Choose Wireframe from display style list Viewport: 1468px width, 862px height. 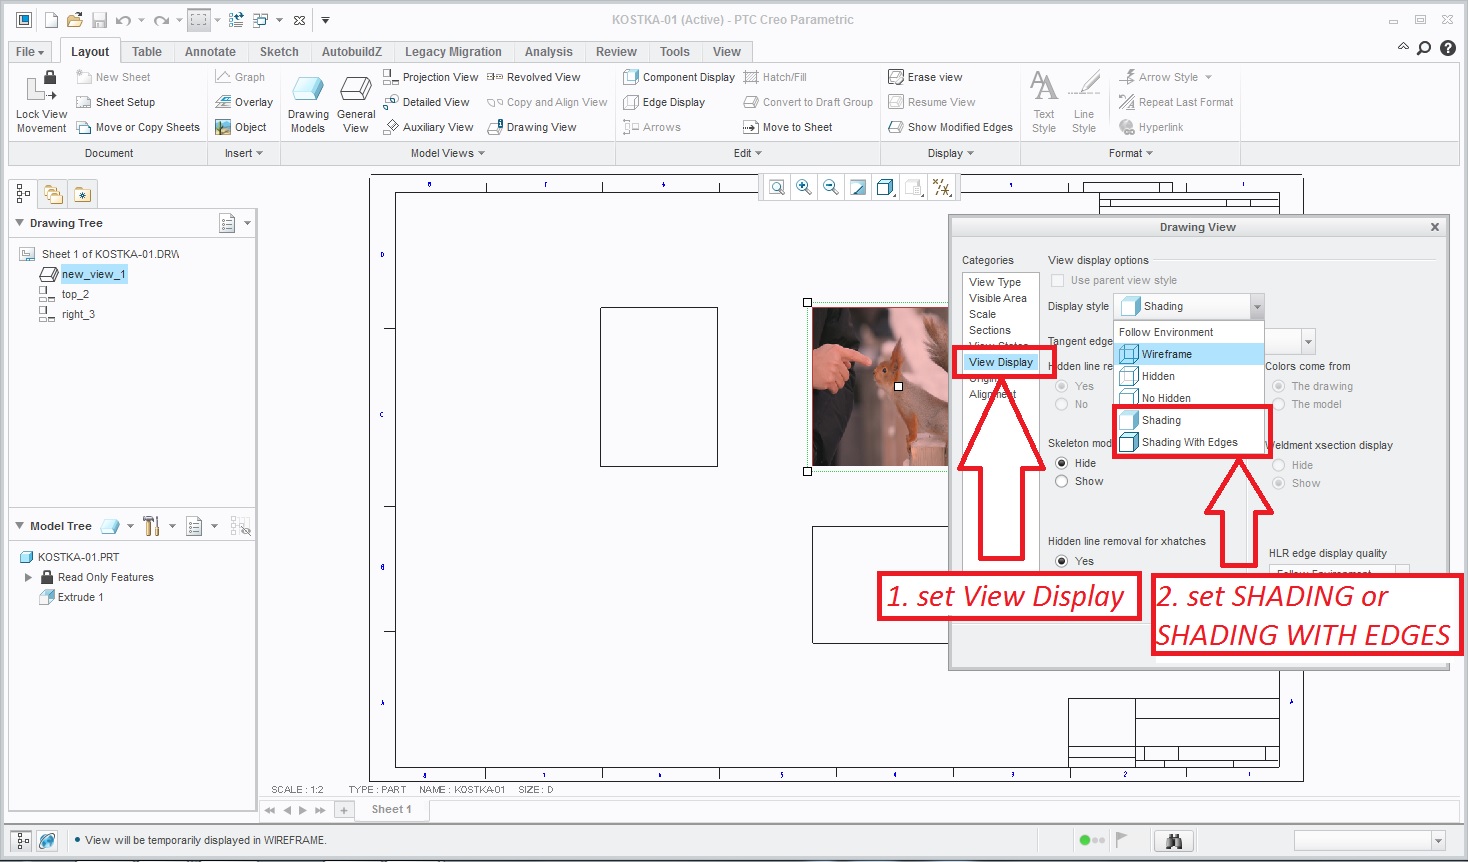[x=1190, y=354]
